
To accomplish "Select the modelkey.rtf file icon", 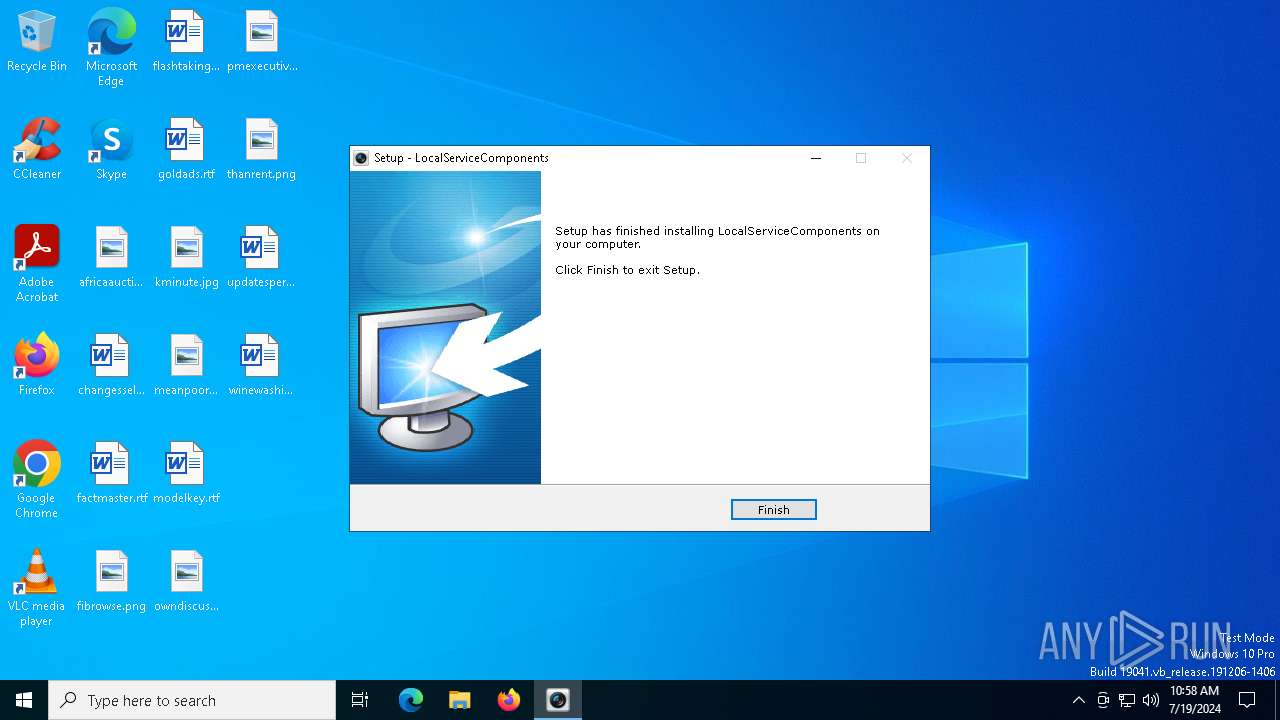I will [186, 474].
